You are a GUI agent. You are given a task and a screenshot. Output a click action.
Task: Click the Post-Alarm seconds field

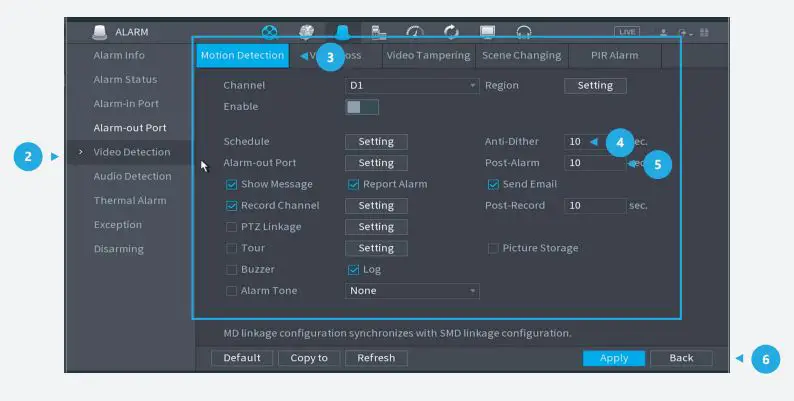(x=596, y=163)
